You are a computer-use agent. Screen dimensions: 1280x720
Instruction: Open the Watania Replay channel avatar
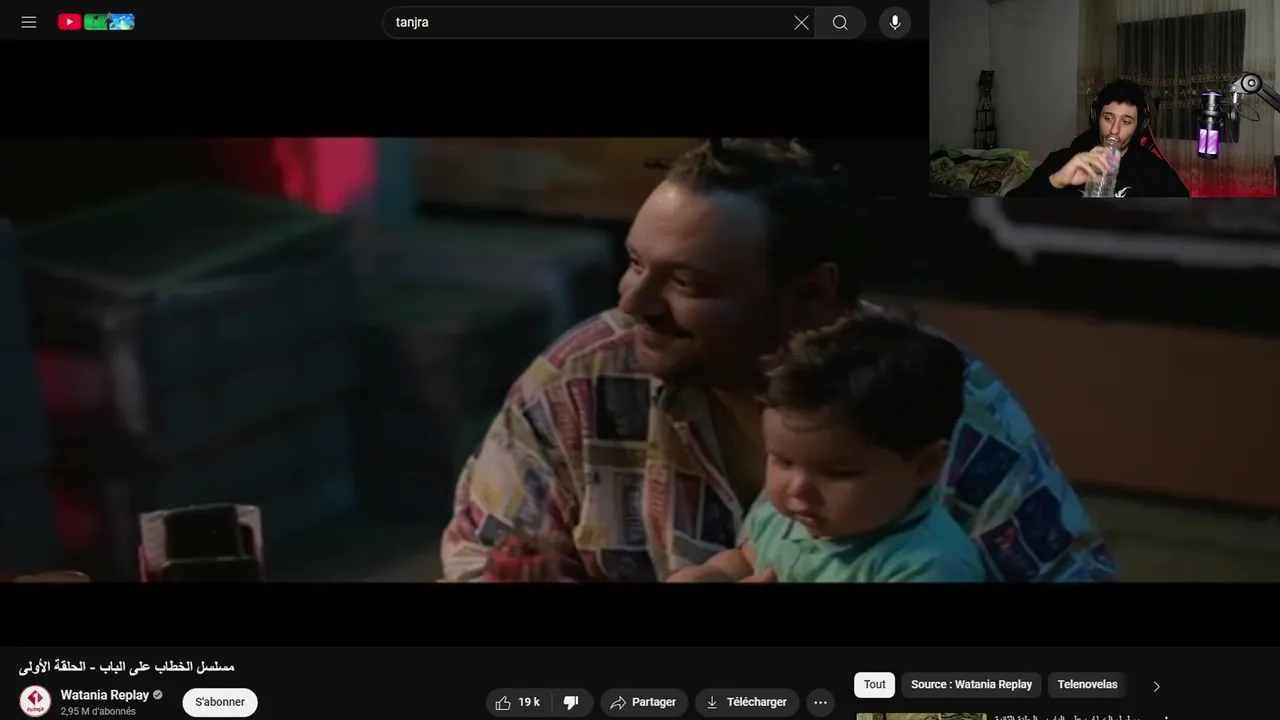[x=35, y=701]
